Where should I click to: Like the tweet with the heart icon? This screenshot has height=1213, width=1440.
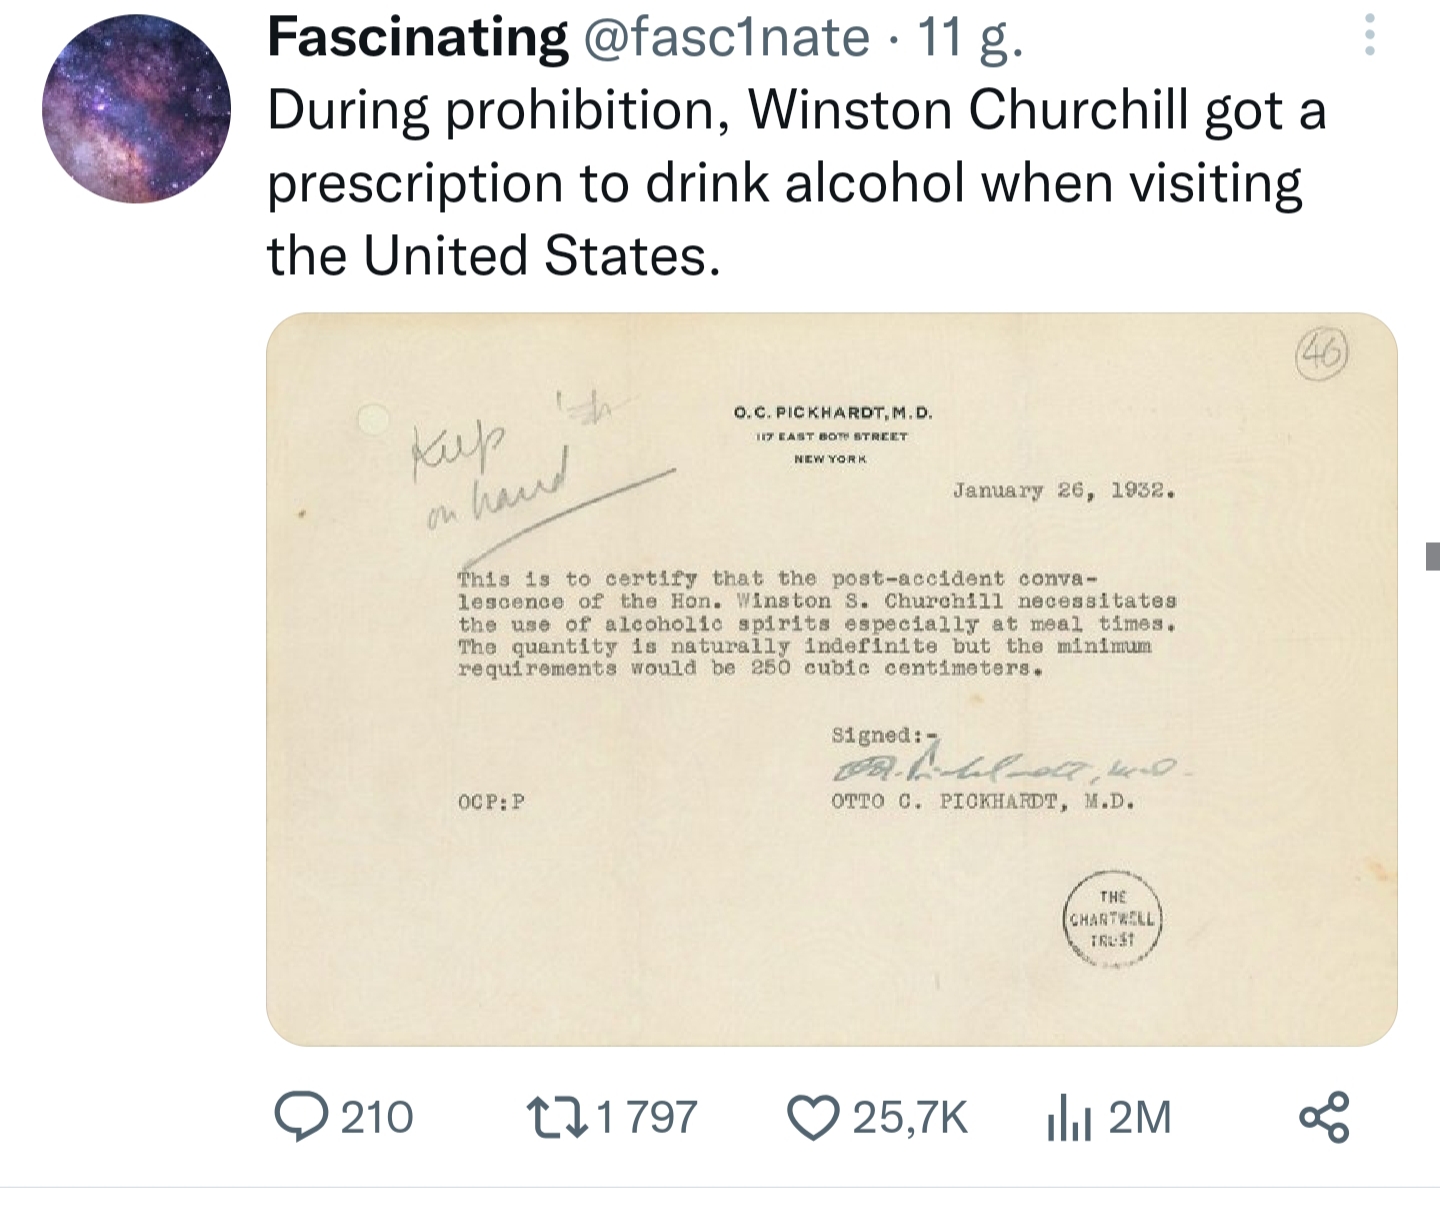tap(814, 1117)
